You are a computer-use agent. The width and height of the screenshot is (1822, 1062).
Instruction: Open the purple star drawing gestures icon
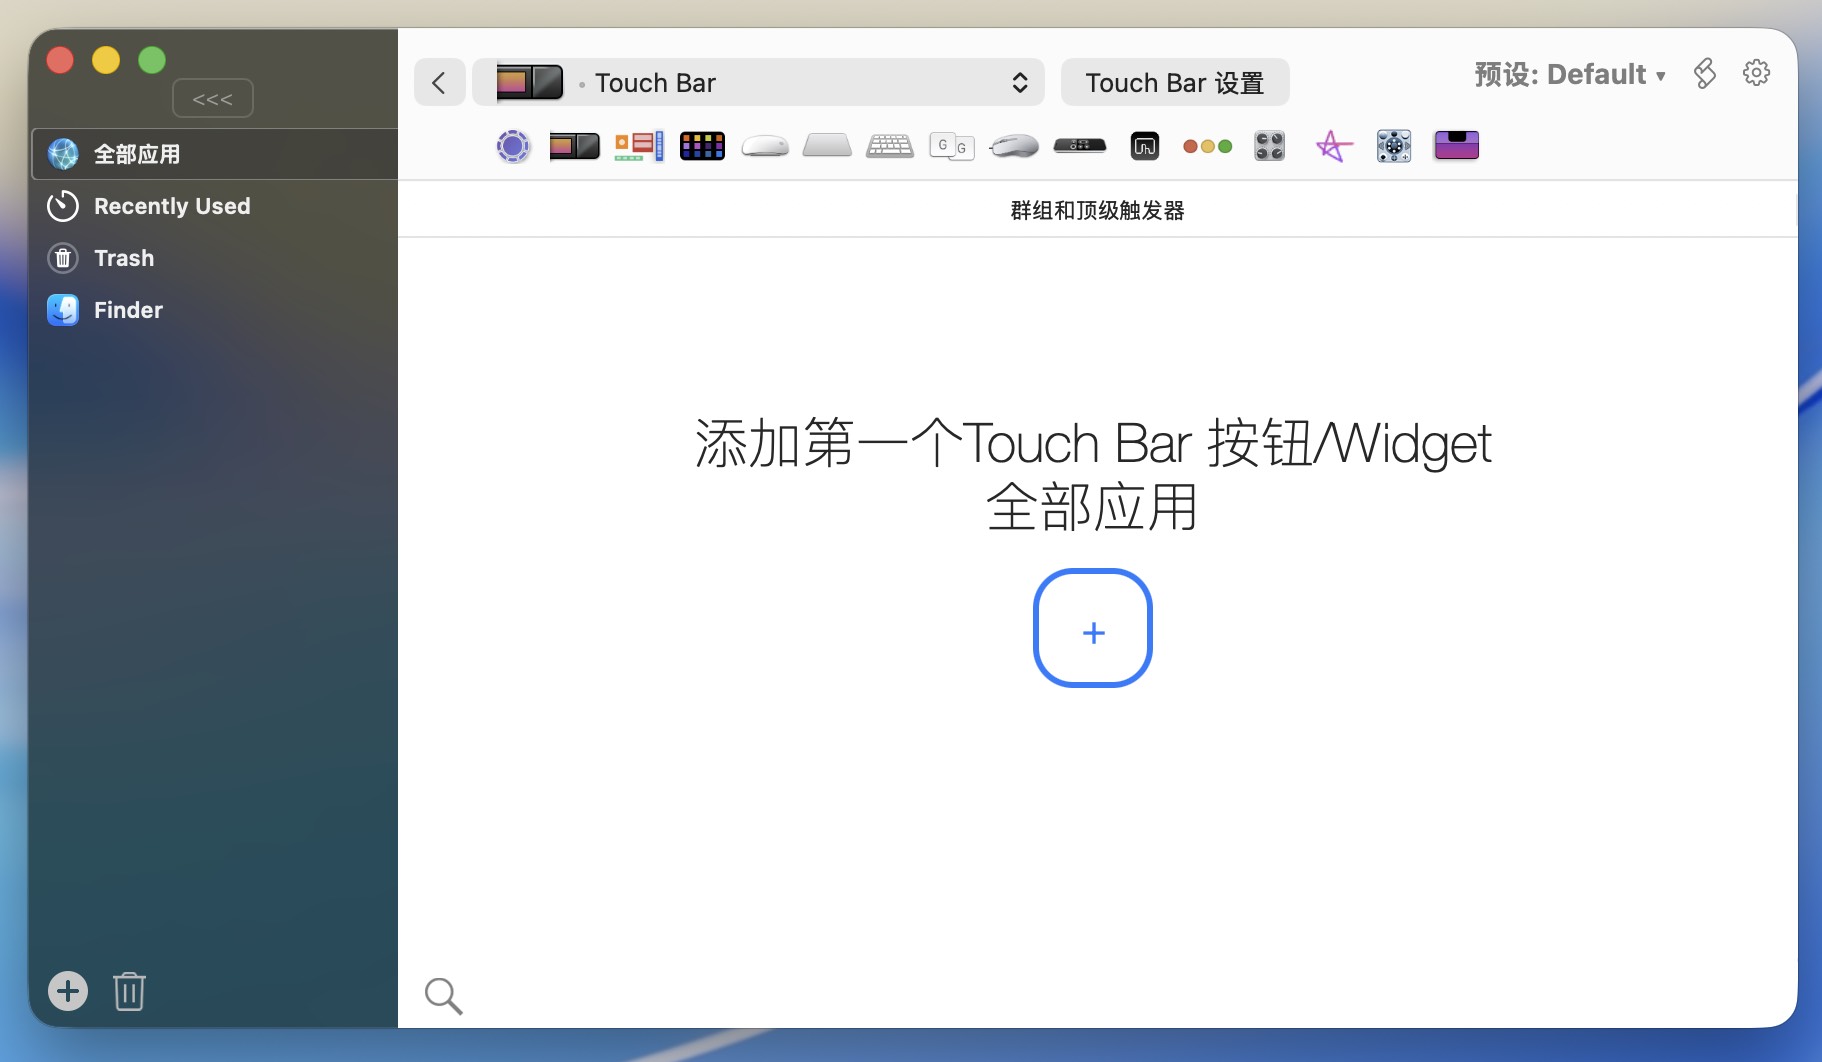coord(1333,147)
